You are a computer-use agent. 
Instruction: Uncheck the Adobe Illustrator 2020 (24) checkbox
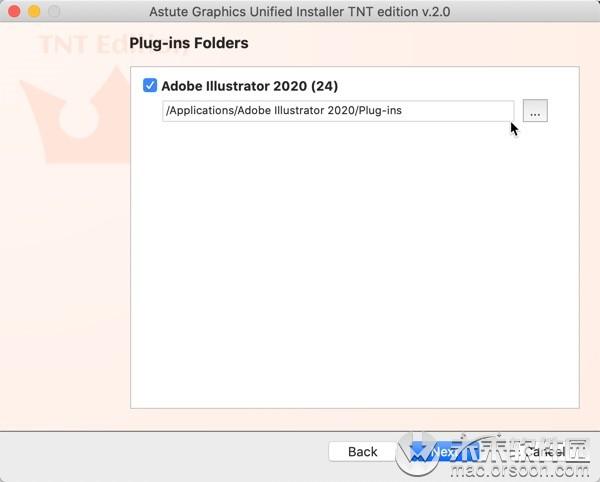pyautogui.click(x=150, y=85)
